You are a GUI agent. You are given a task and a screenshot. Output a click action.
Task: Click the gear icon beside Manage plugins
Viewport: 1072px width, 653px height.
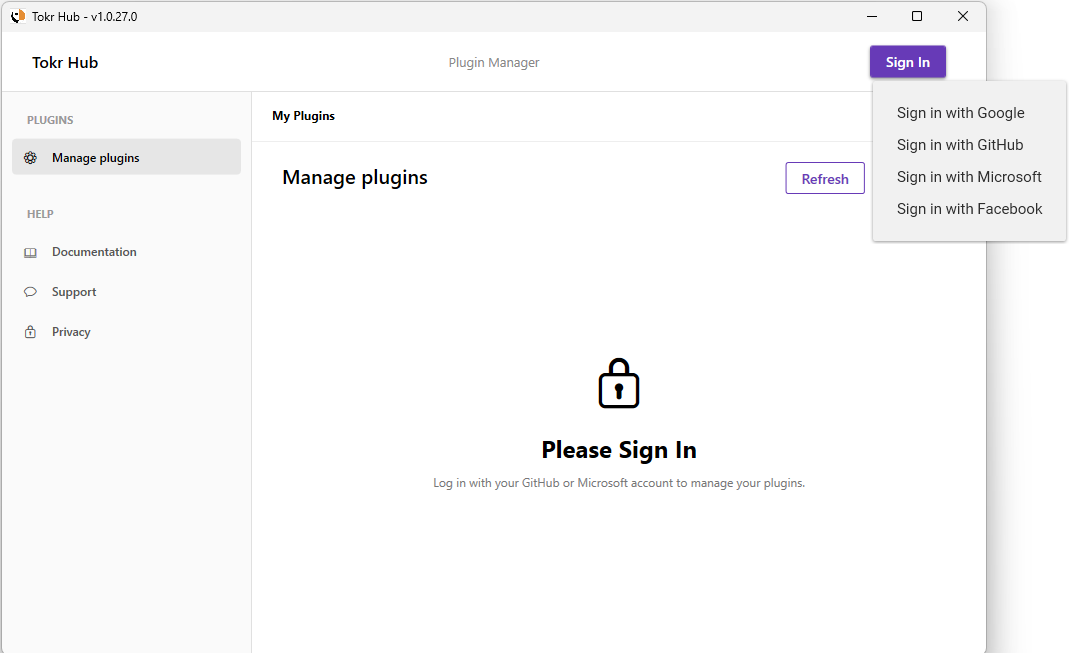tap(33, 157)
